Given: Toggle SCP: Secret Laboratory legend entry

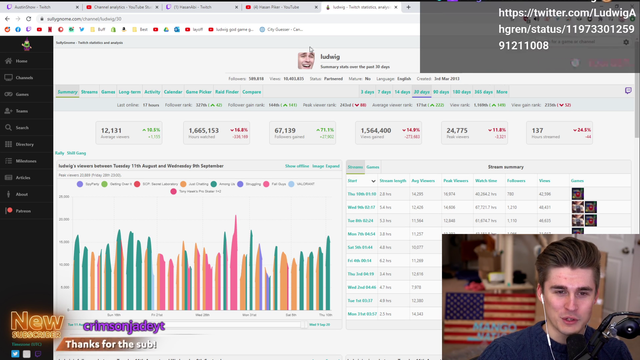Looking at the screenshot, I should (156, 184).
